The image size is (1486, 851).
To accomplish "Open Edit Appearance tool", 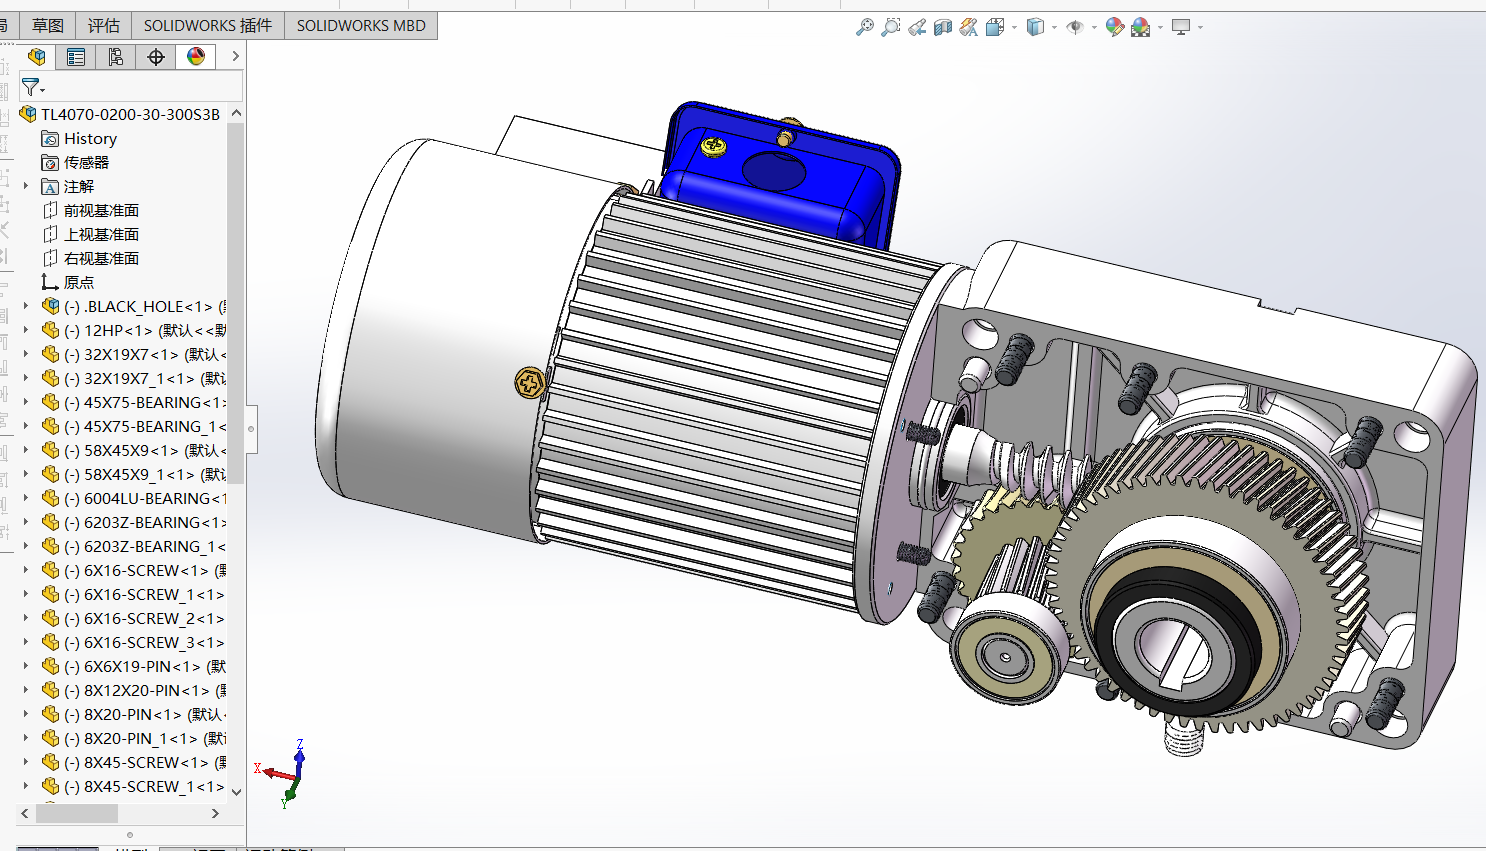I will click(x=1115, y=27).
